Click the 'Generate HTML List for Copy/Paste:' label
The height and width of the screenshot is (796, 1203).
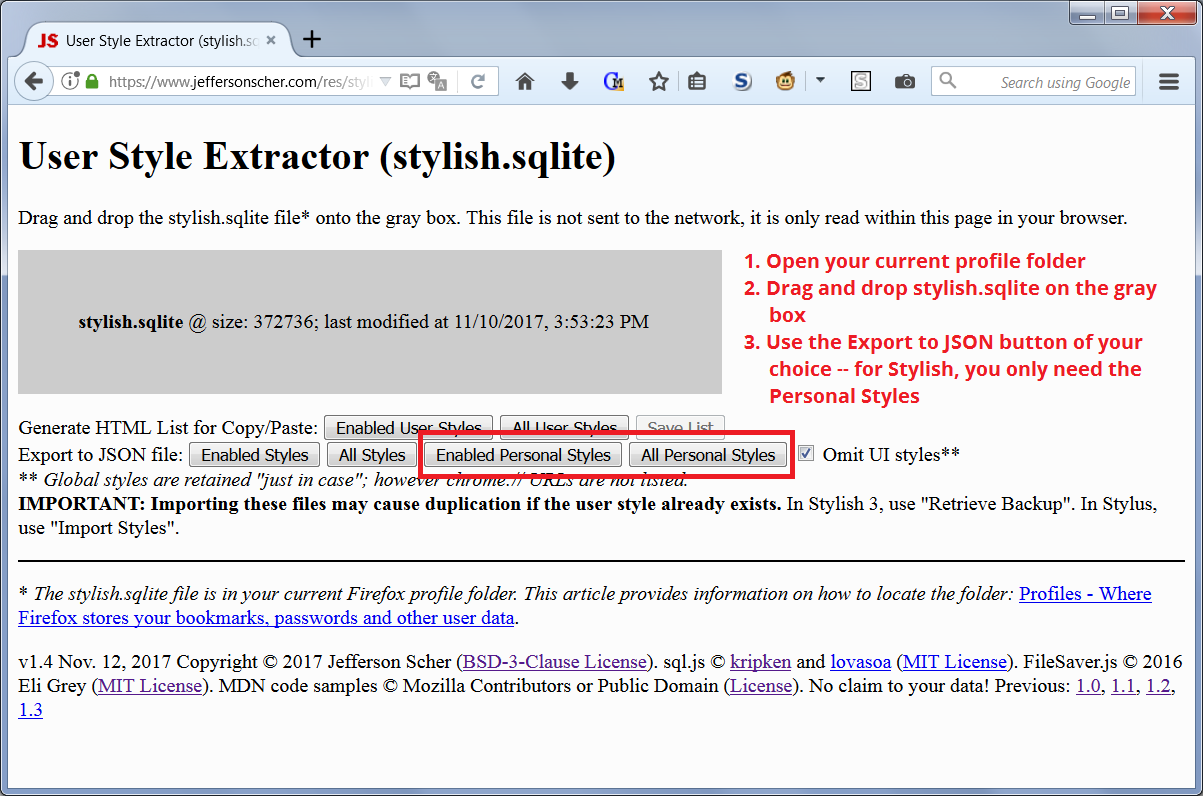[x=168, y=428]
